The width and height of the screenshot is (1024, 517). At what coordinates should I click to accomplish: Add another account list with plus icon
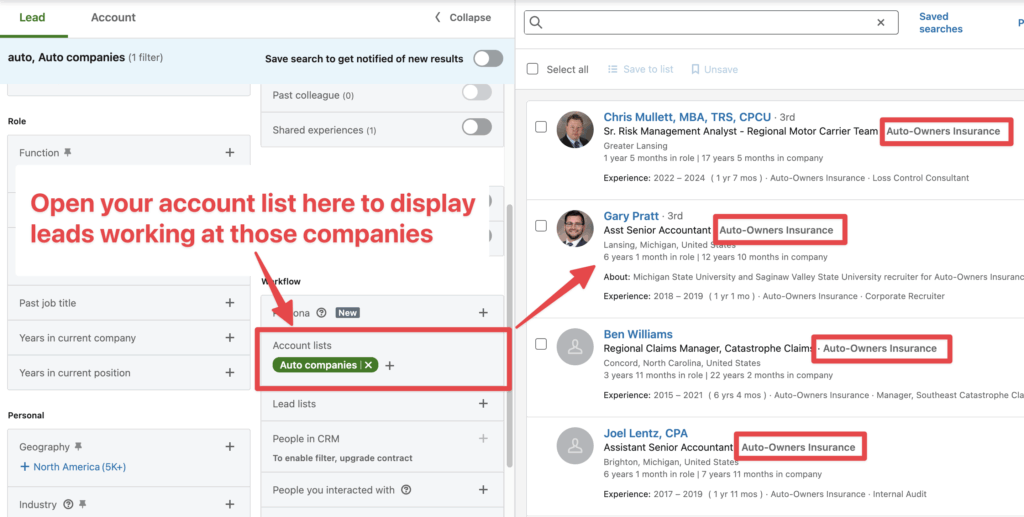(390, 366)
